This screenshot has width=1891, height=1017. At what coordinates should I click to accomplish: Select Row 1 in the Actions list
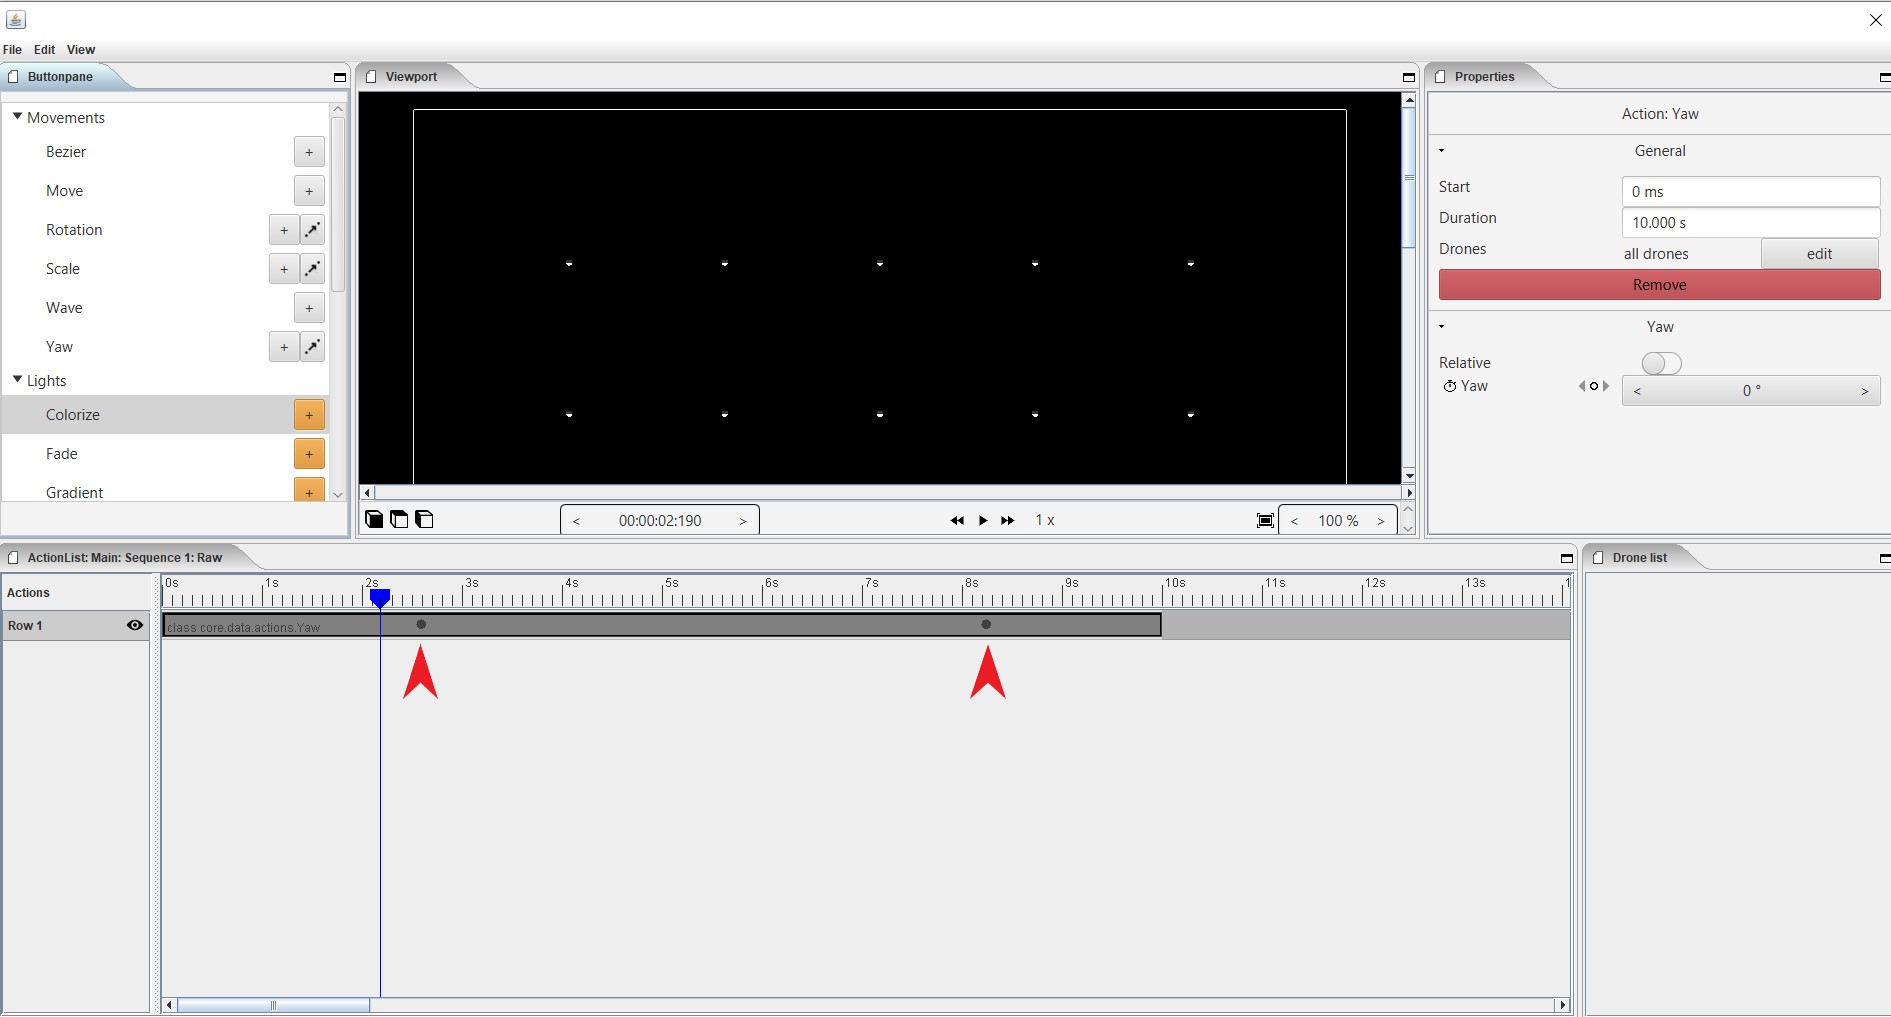pos(76,626)
